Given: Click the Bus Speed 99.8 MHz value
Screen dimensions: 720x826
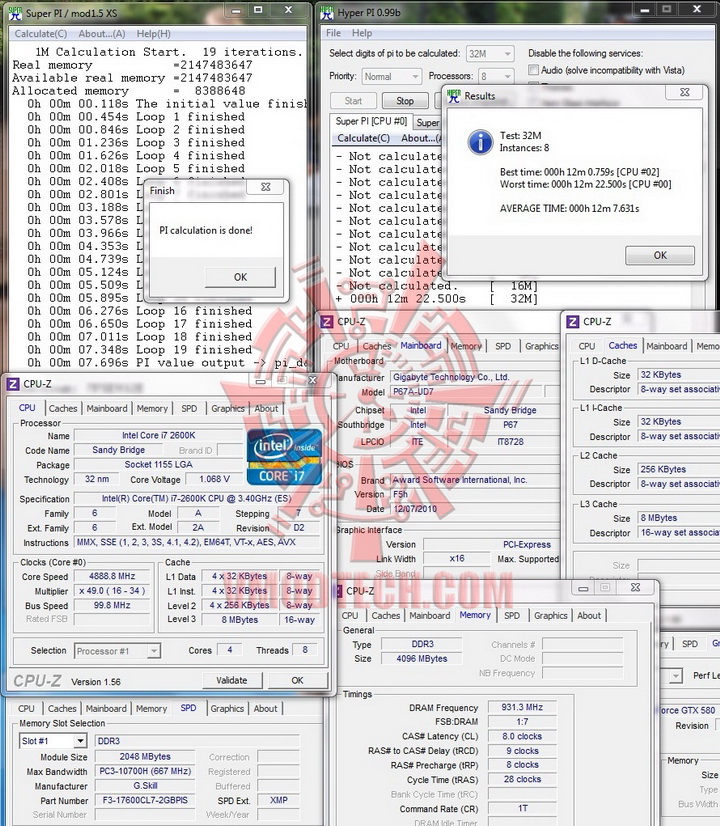Looking at the screenshot, I should coord(112,605).
